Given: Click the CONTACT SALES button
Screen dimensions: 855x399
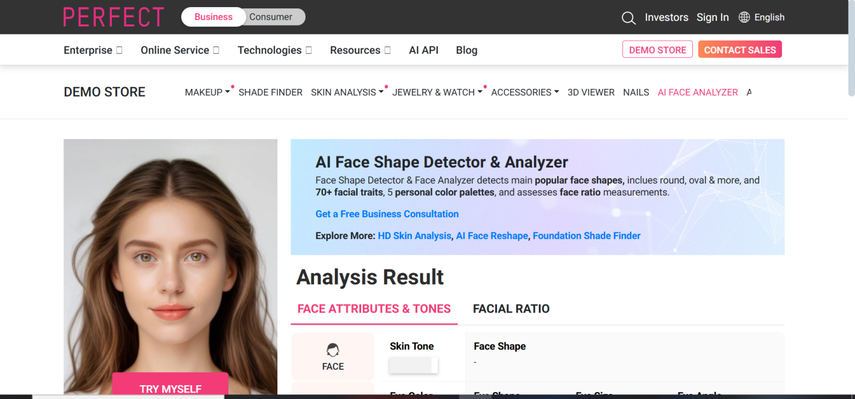Looking at the screenshot, I should point(740,50).
